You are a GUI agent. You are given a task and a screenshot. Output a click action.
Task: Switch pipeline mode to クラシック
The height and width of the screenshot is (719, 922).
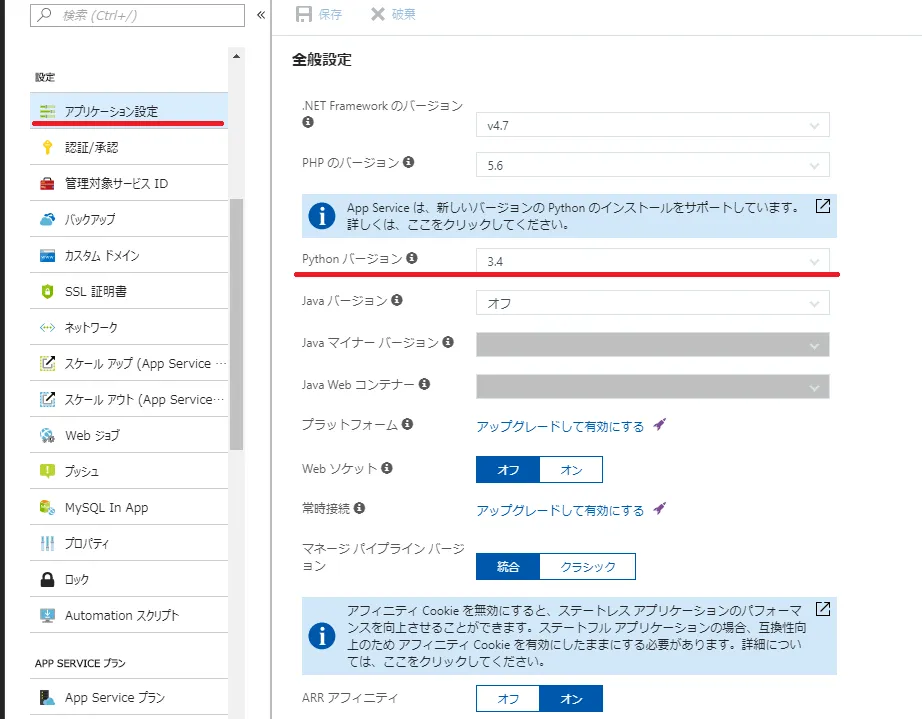(587, 566)
